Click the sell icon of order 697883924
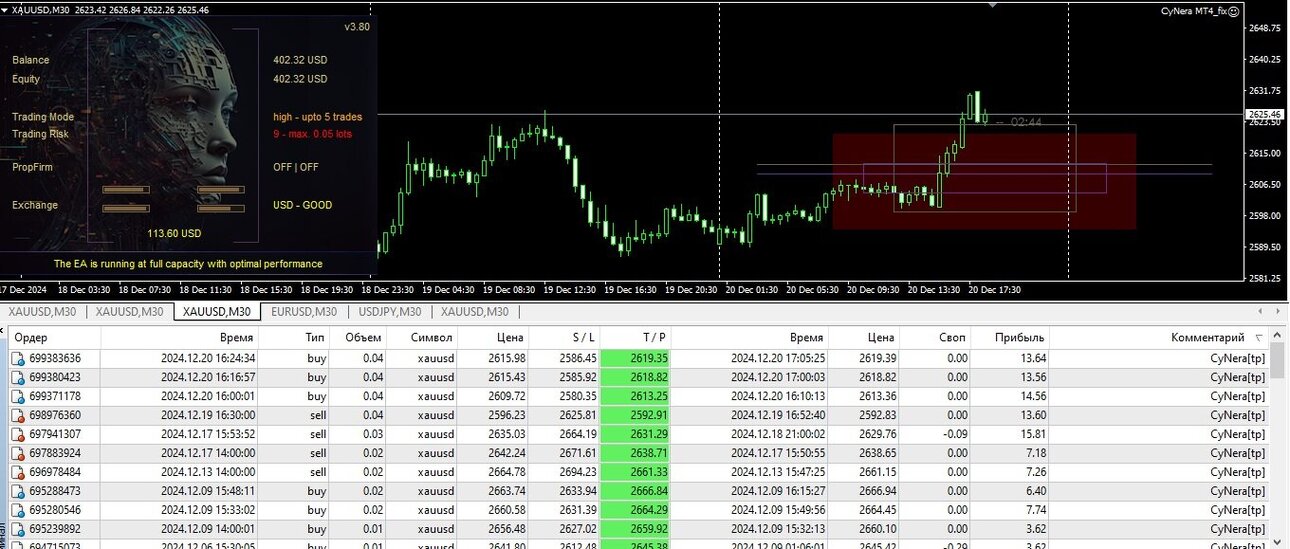The width and height of the screenshot is (1290, 549). coord(18,453)
